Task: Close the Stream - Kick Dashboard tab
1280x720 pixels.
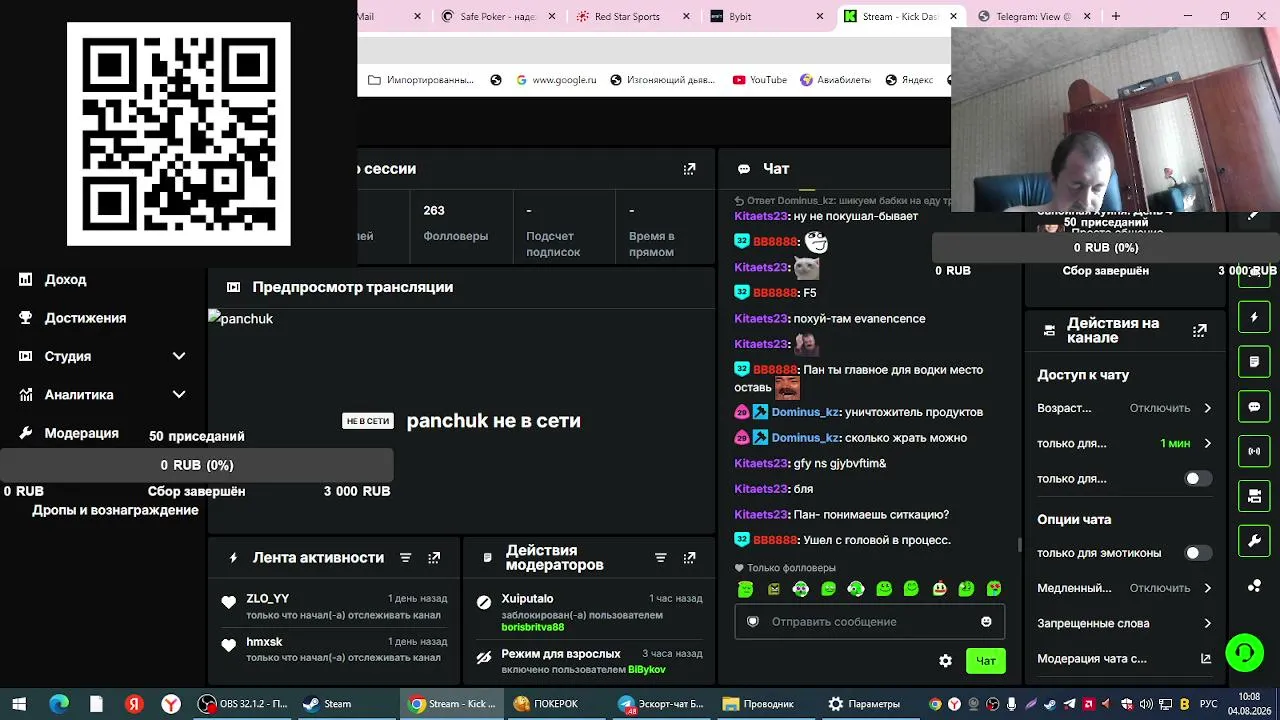Action: [953, 16]
